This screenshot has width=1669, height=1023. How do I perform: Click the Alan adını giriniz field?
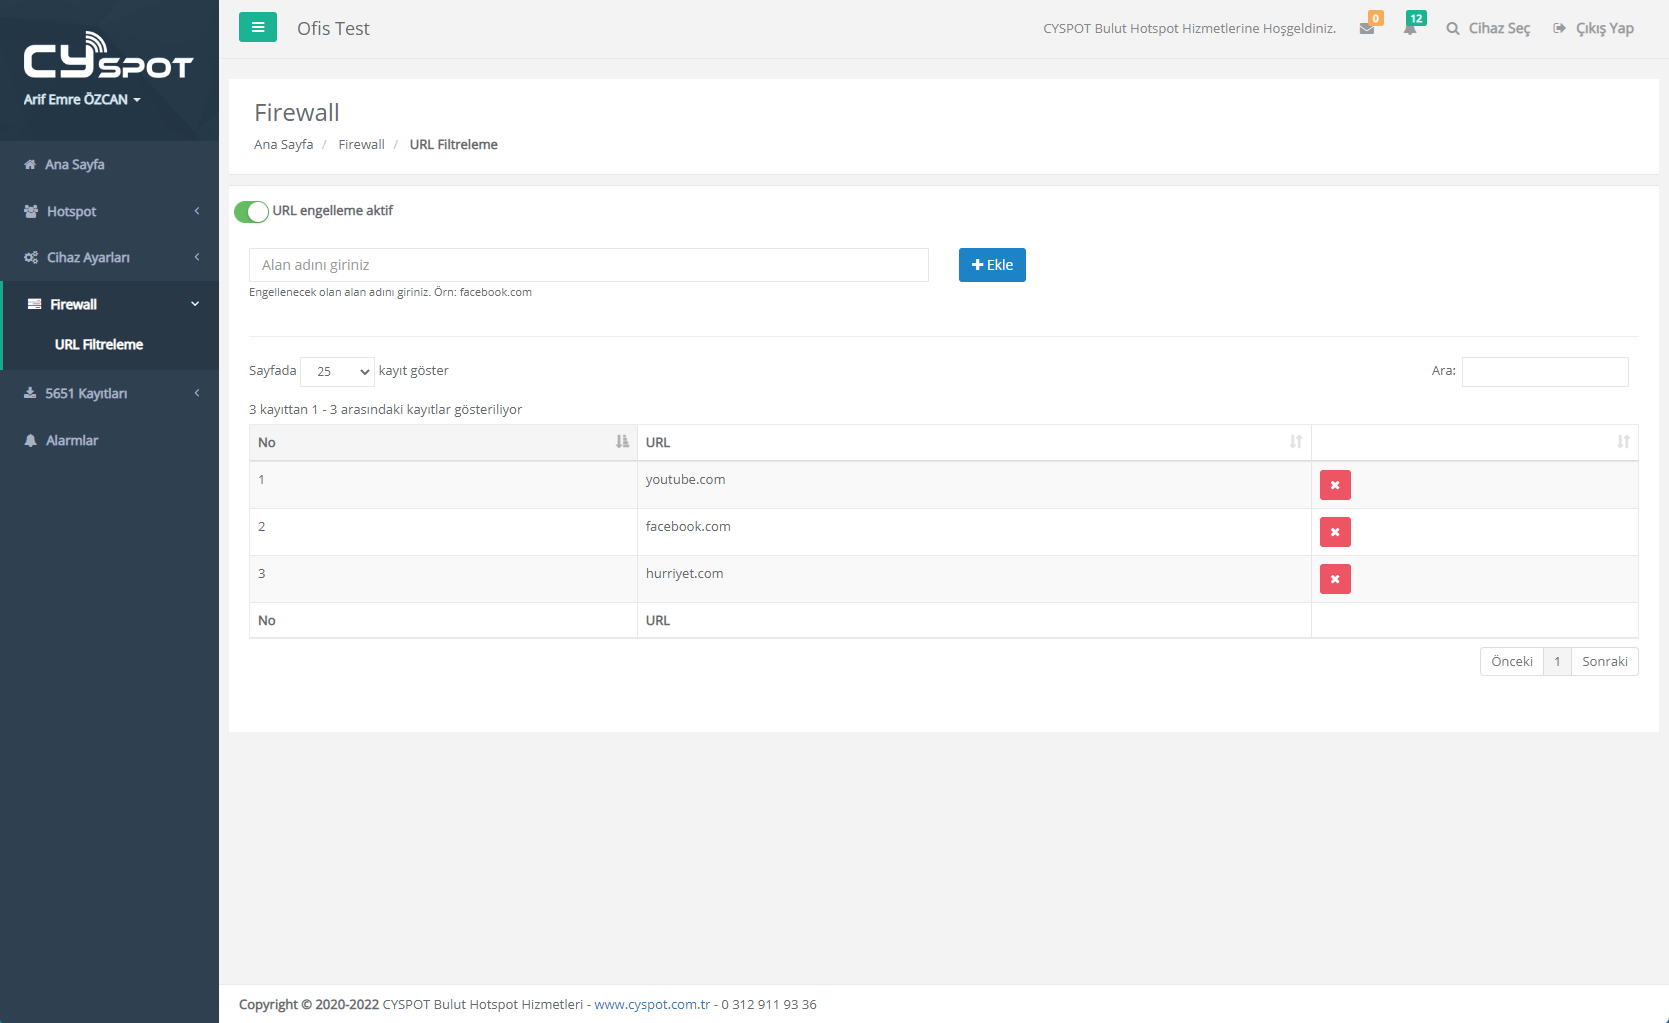click(588, 265)
